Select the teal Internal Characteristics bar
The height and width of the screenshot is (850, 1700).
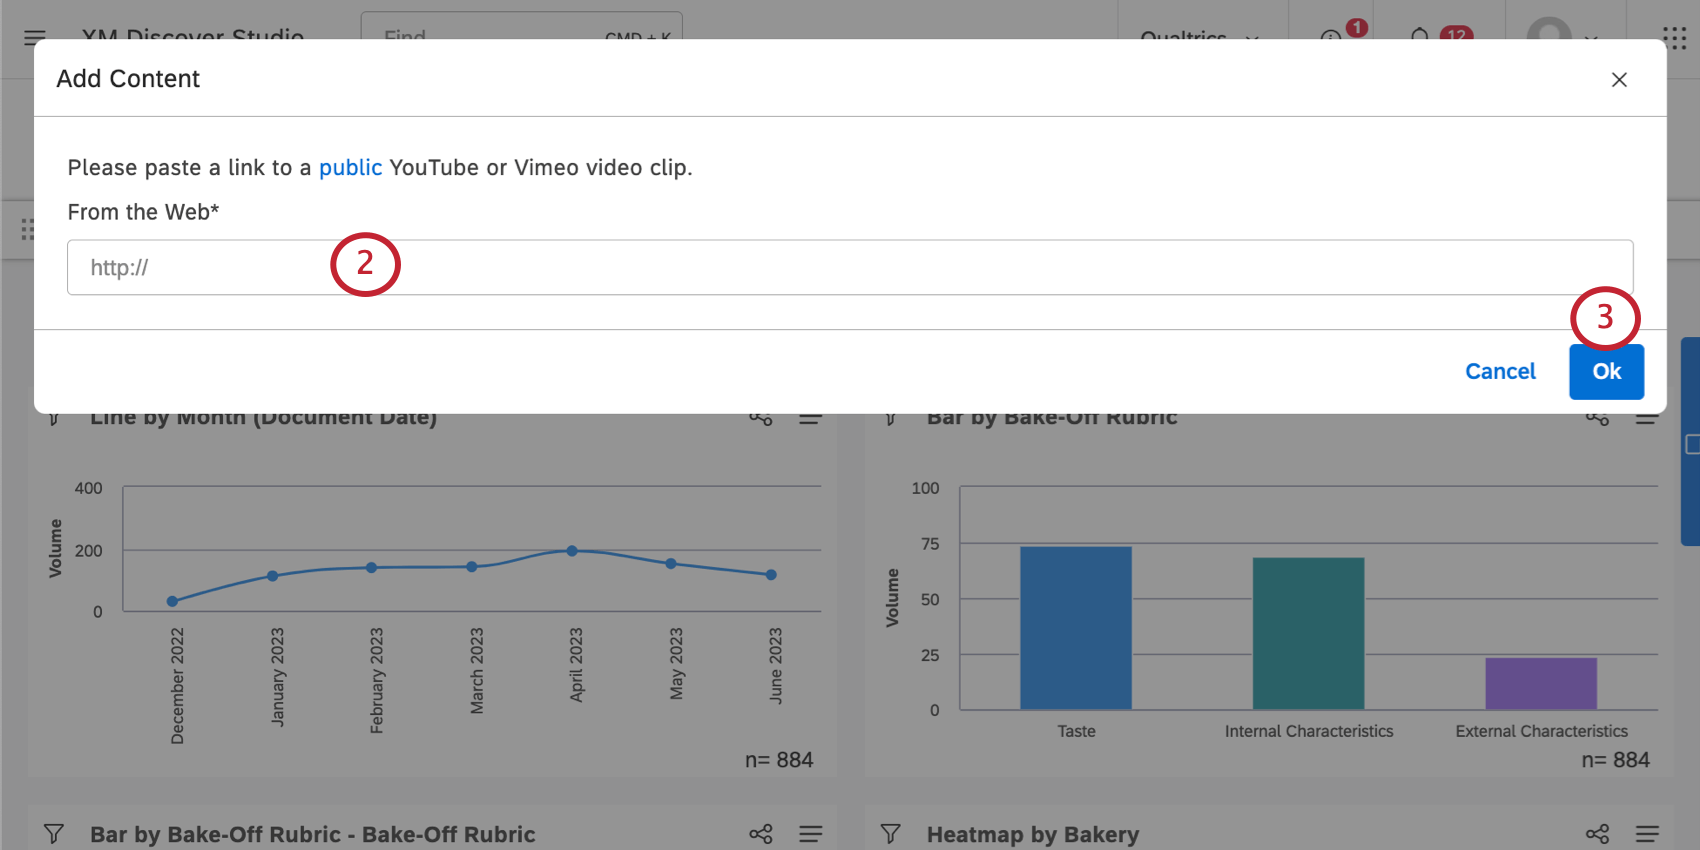coord(1308,633)
